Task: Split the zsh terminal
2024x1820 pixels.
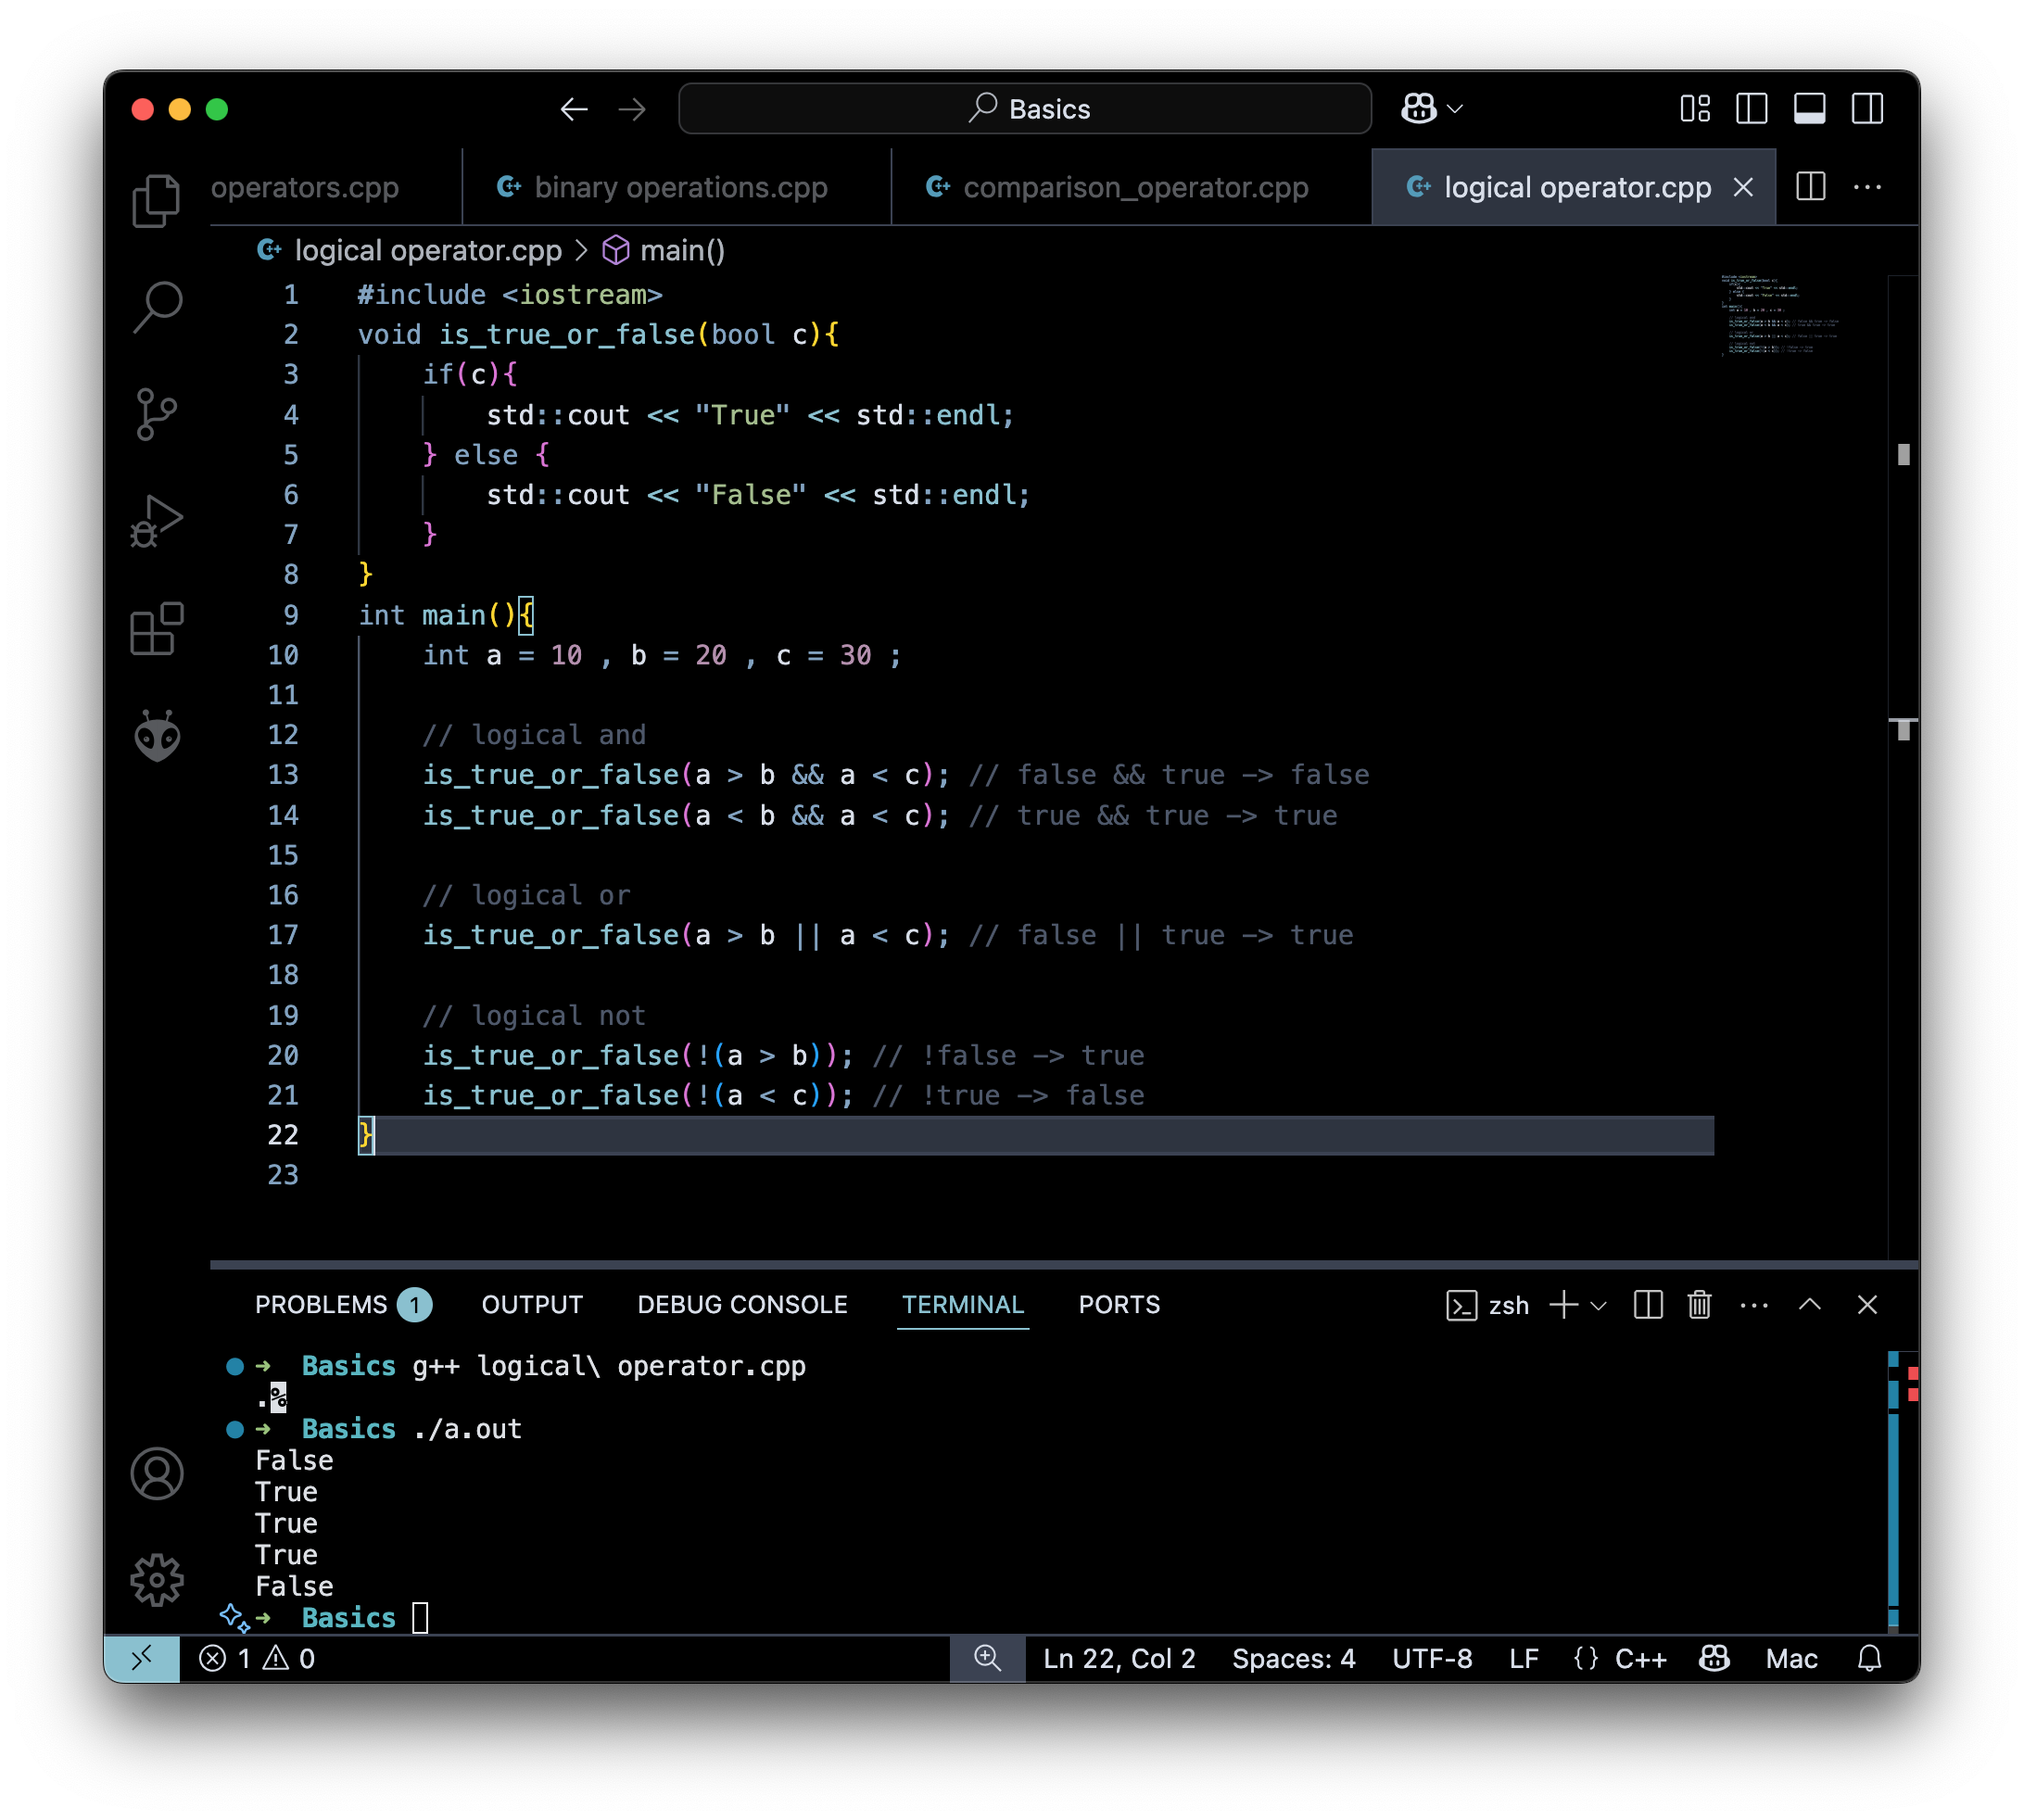Action: pos(1646,1305)
